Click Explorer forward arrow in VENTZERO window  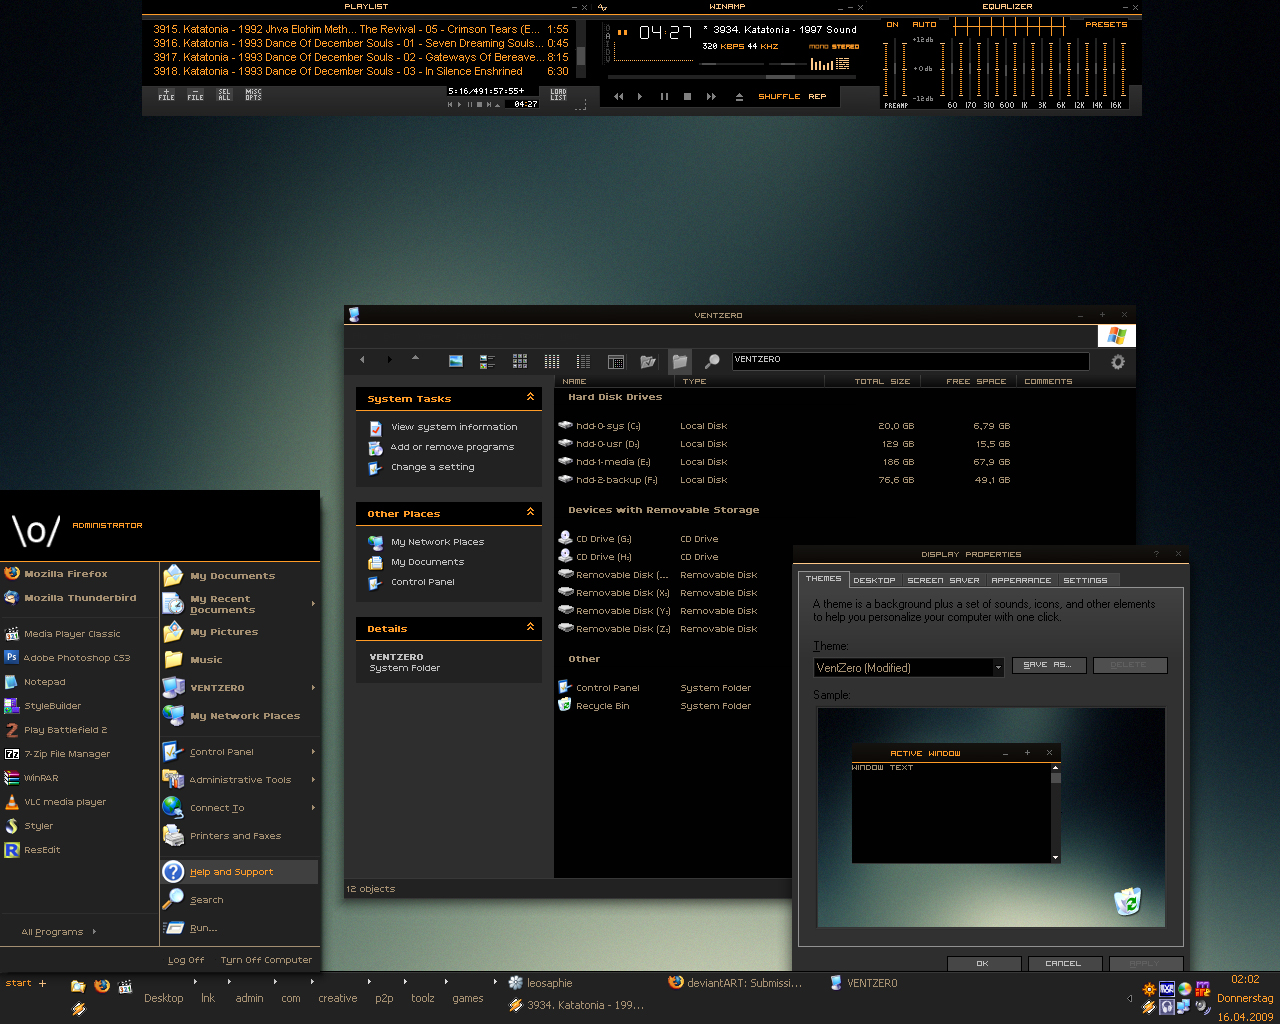click(x=390, y=360)
